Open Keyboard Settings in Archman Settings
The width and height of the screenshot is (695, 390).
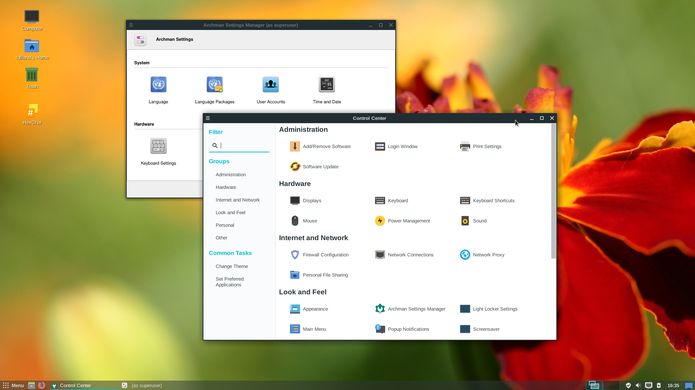[x=158, y=152]
